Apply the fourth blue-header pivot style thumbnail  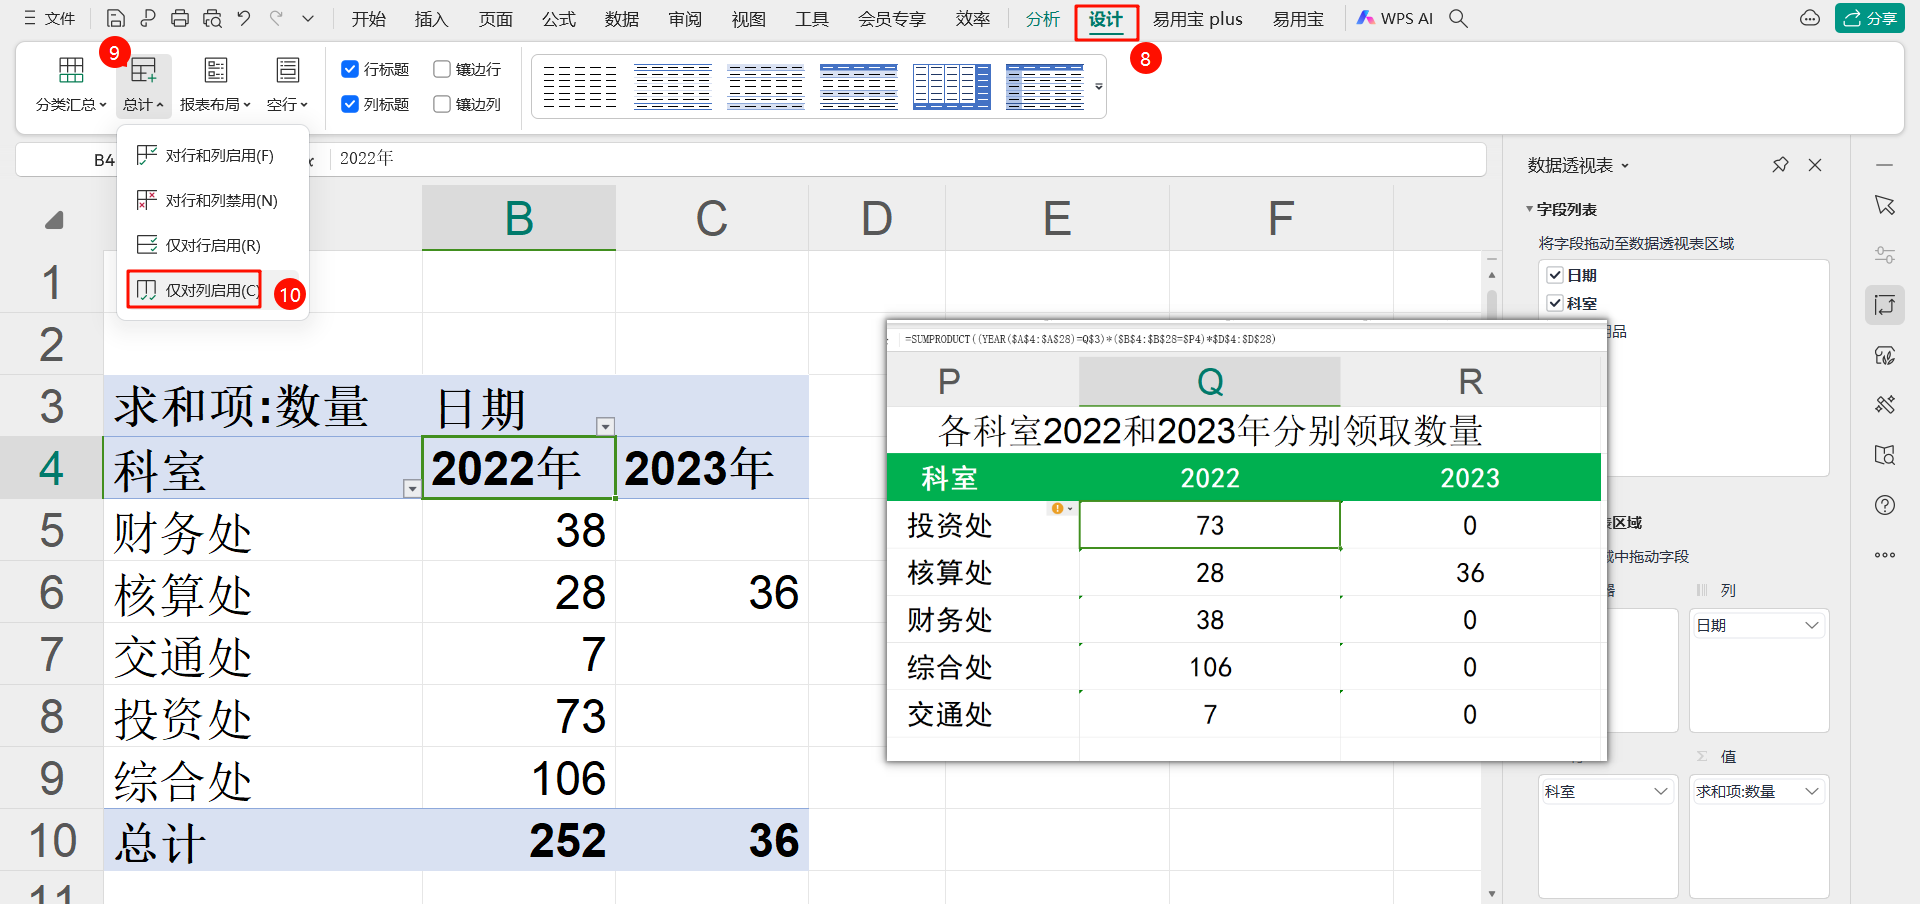(x=859, y=87)
